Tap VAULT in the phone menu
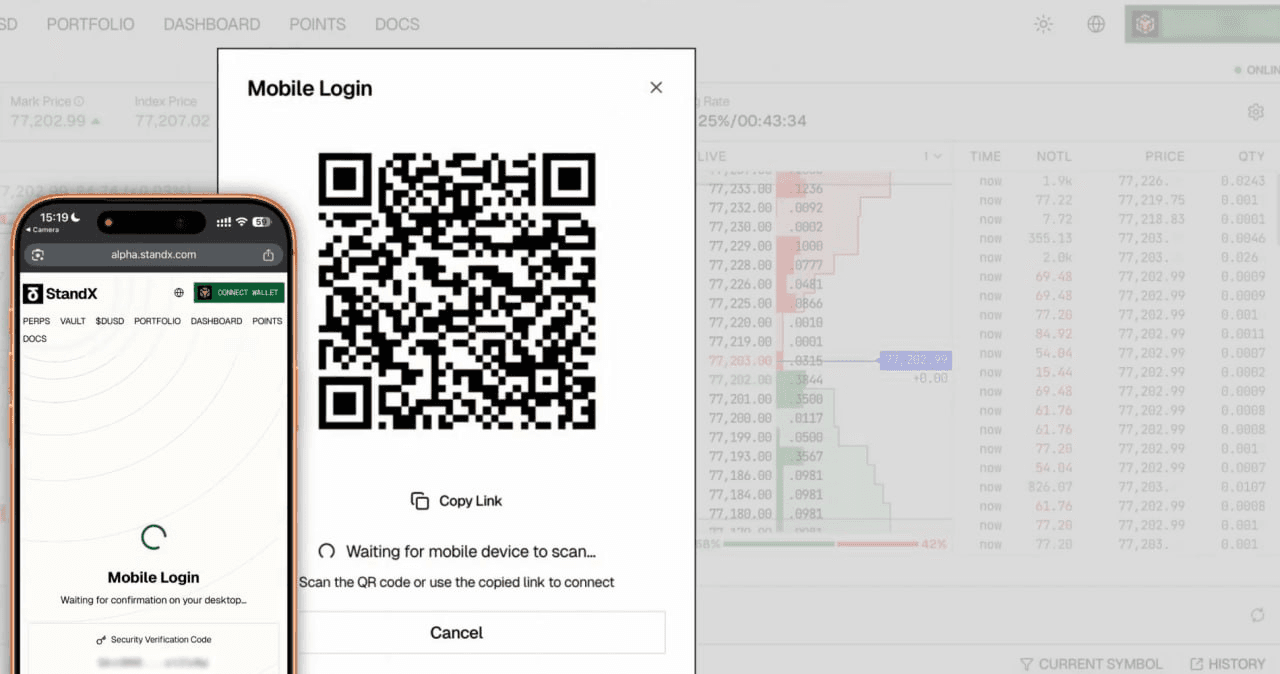The width and height of the screenshot is (1280, 674). click(x=72, y=321)
